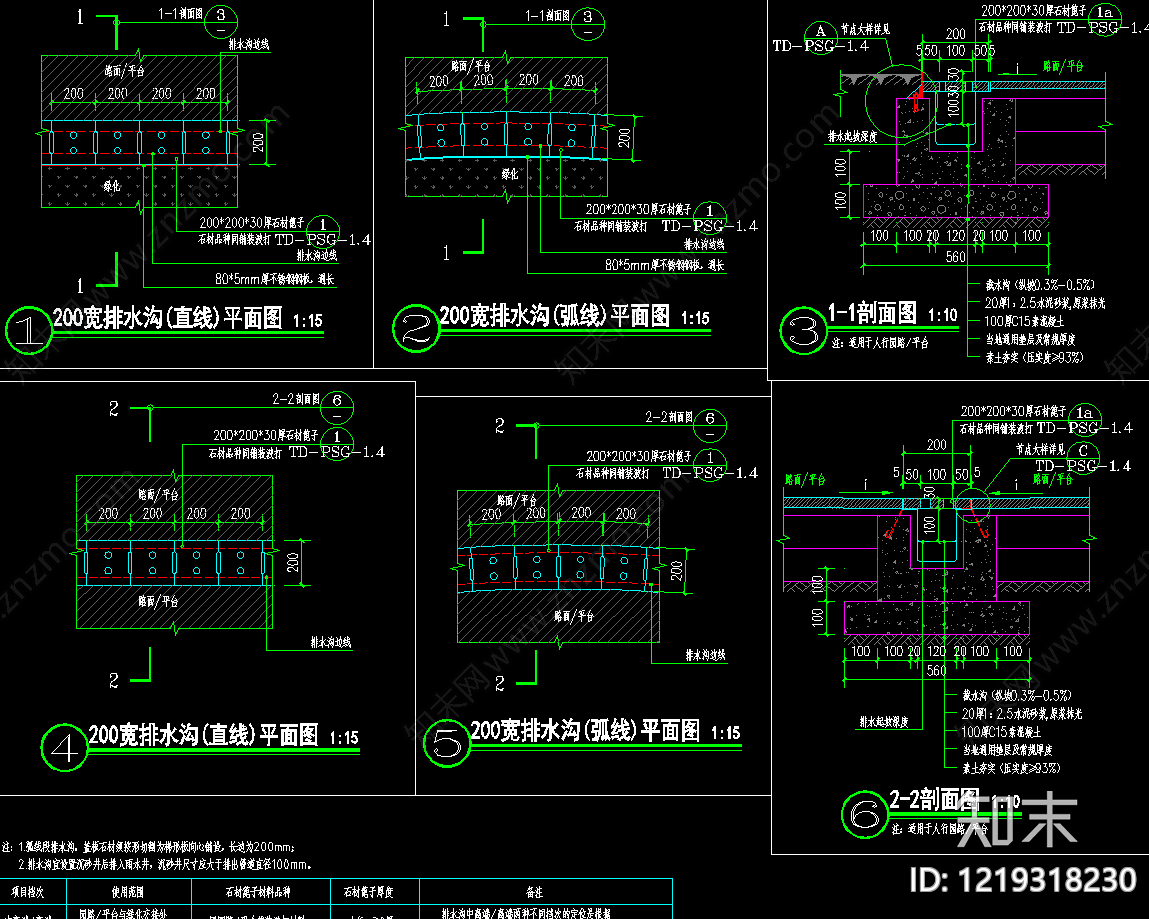Click the '素土夯实' note in drawing 3
The height and width of the screenshot is (919, 1149).
click(1034, 358)
